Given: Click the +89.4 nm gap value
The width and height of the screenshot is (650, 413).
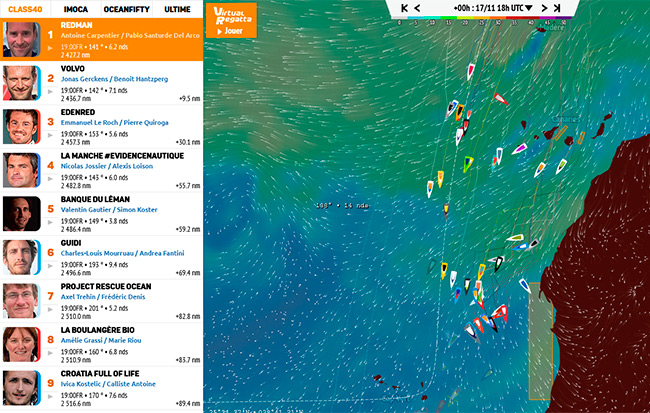Looking at the screenshot, I should click(188, 403).
